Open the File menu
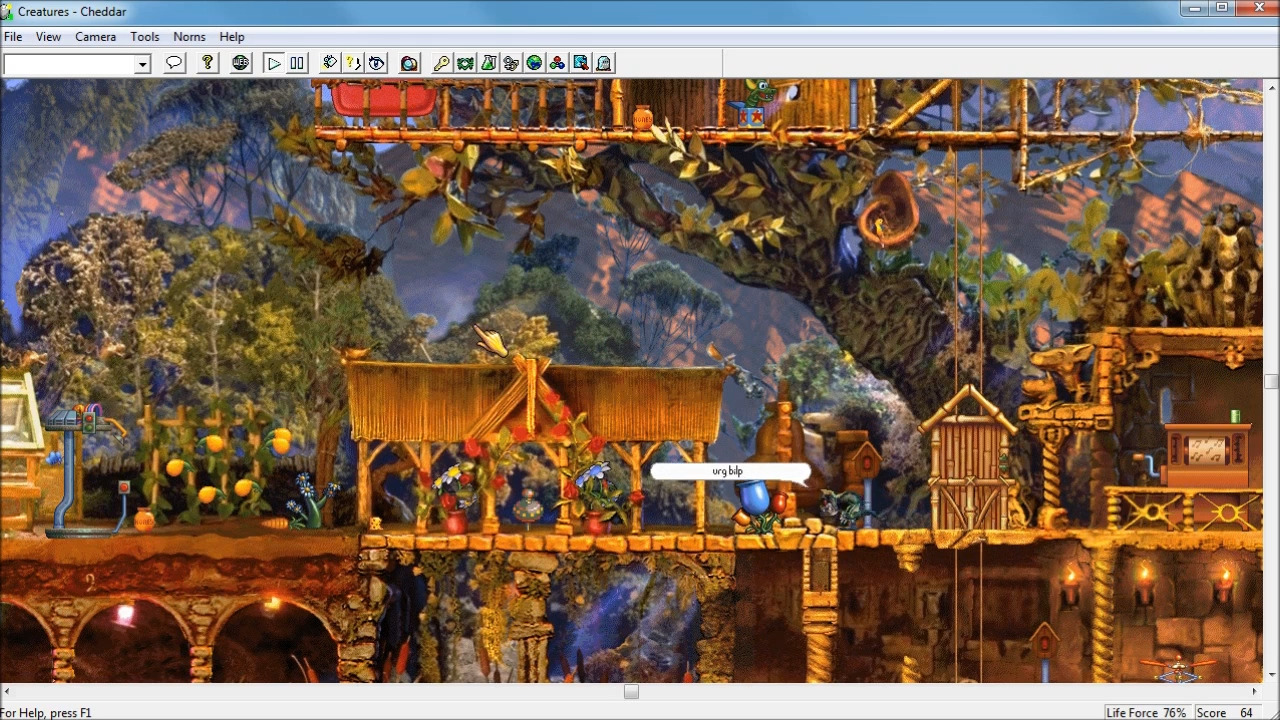1280x720 pixels. tap(13, 37)
